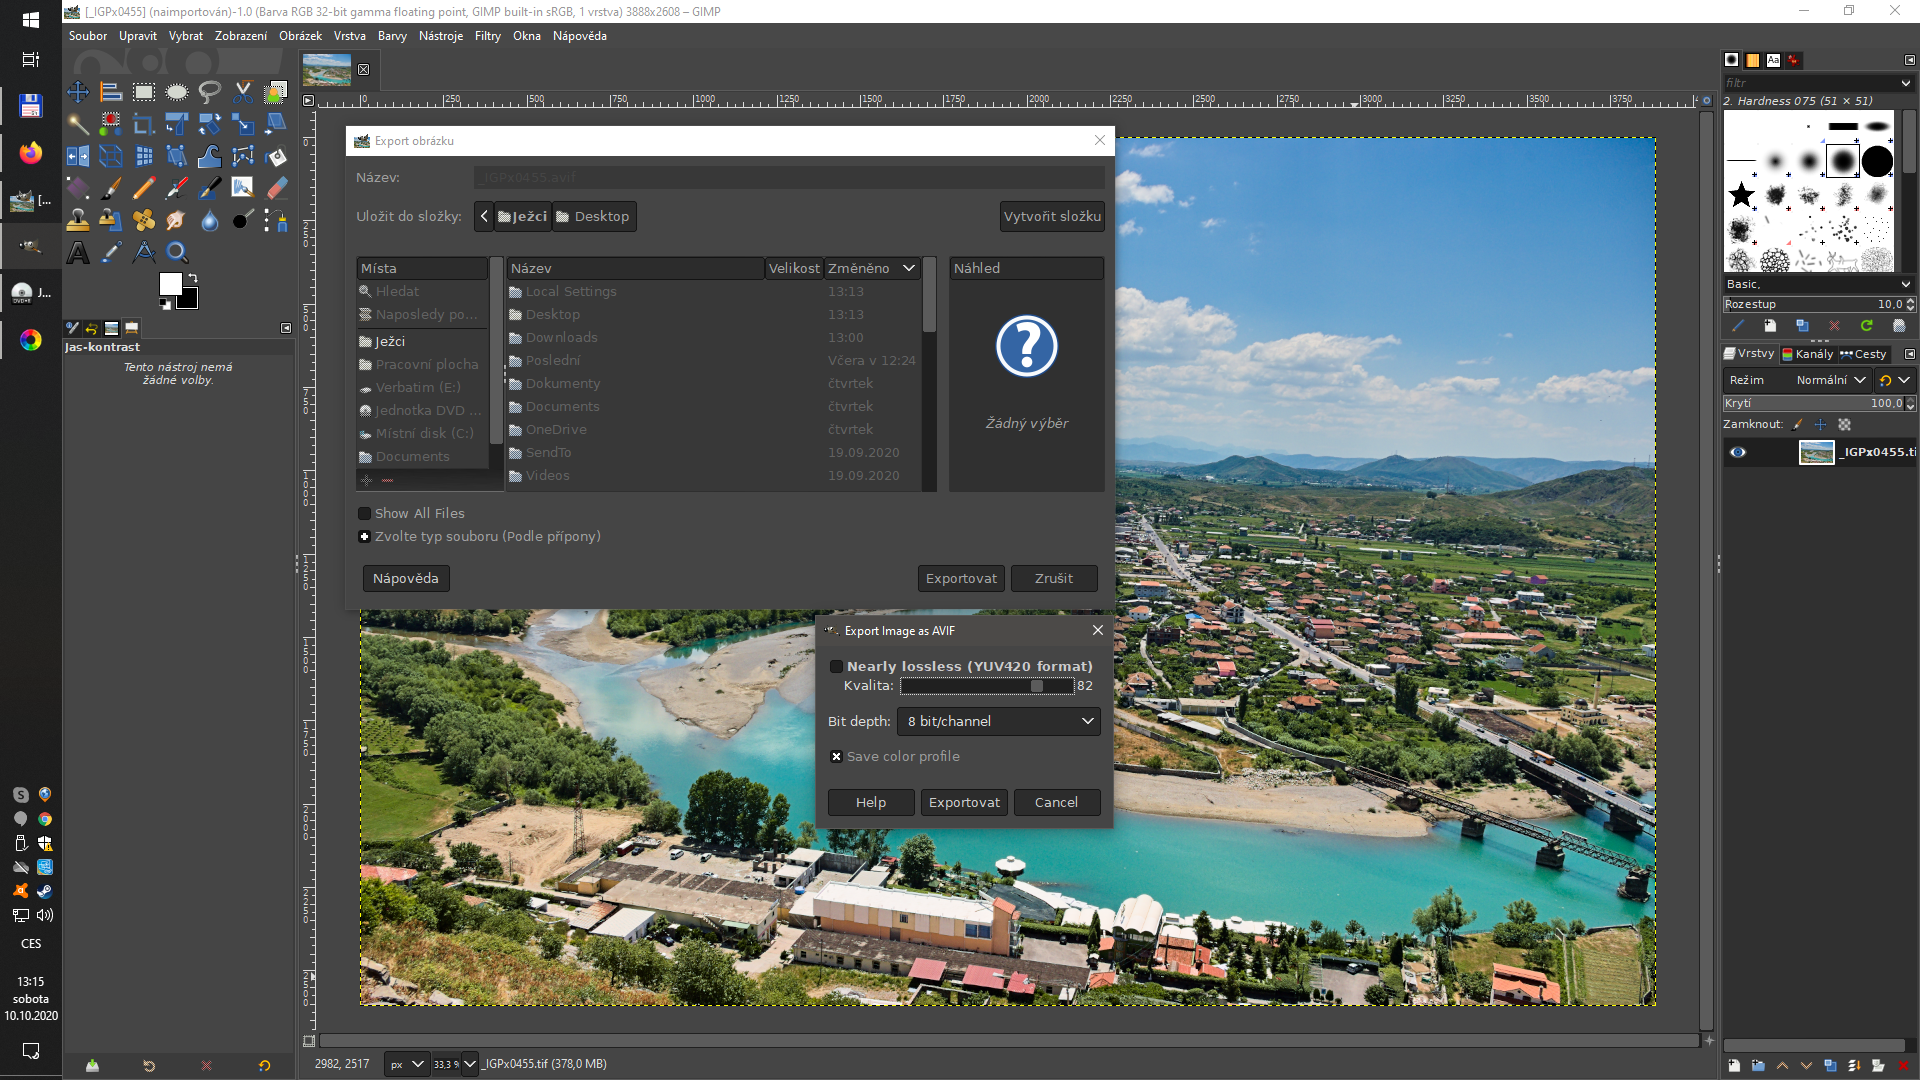This screenshot has height=1080, width=1920.
Task: Click Vytvořit složku button
Action: point(1052,217)
